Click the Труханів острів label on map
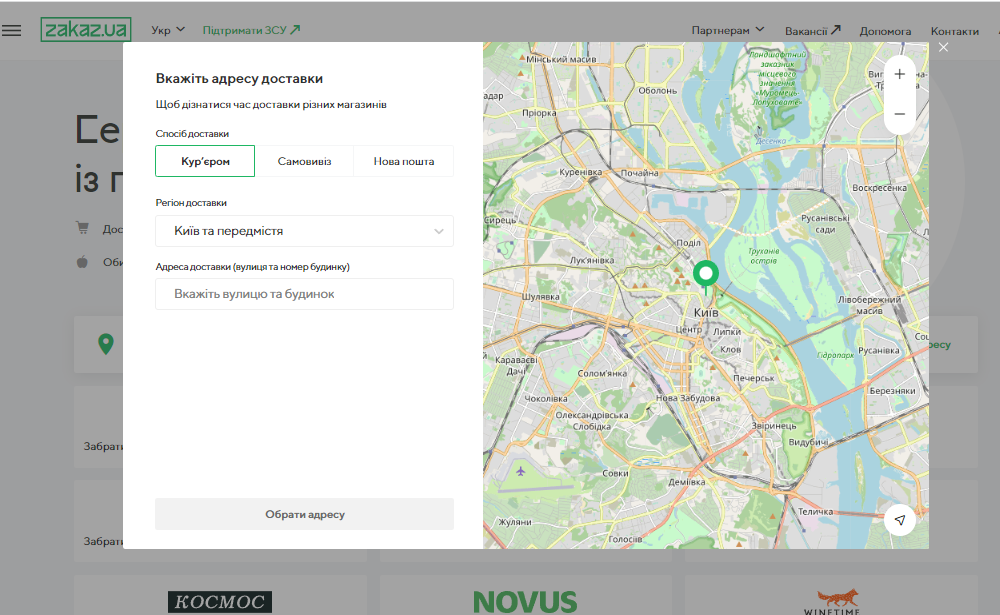The image size is (1000, 615). (x=763, y=256)
